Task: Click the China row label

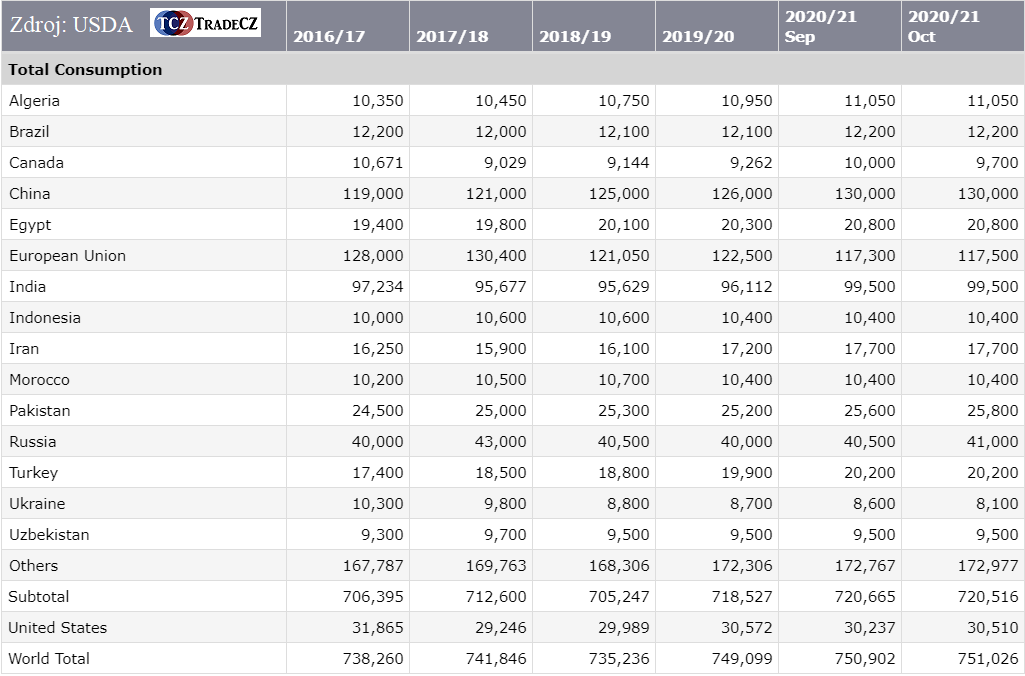Action: coord(30,193)
